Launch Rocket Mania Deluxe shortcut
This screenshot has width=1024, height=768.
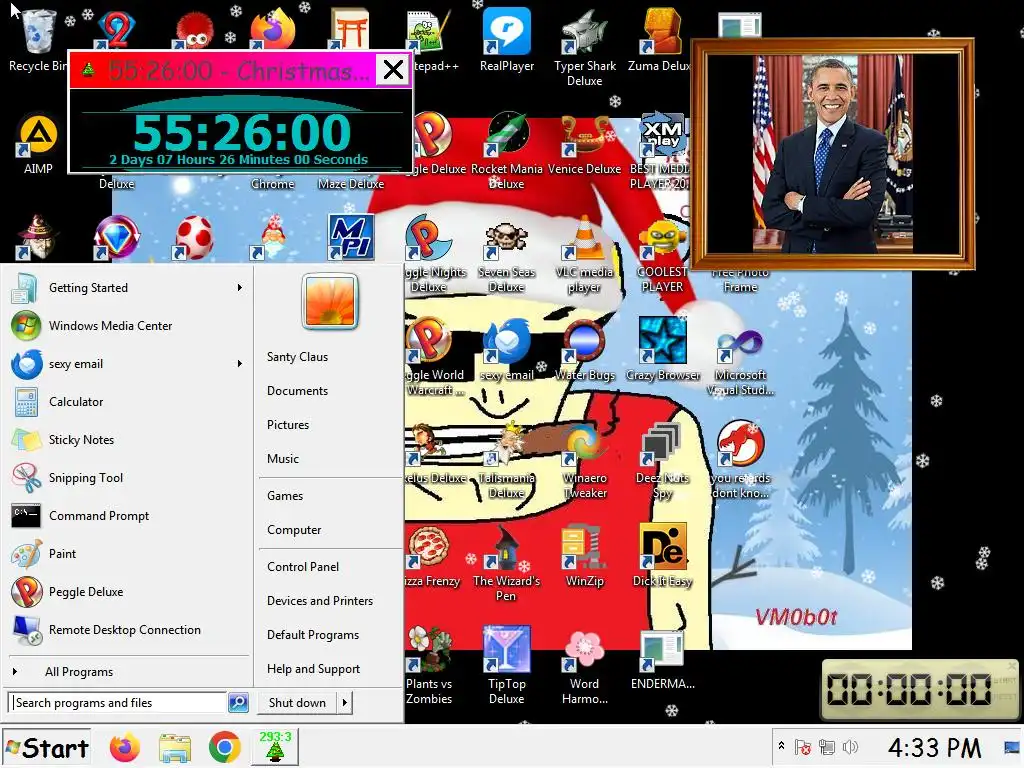pyautogui.click(x=507, y=152)
